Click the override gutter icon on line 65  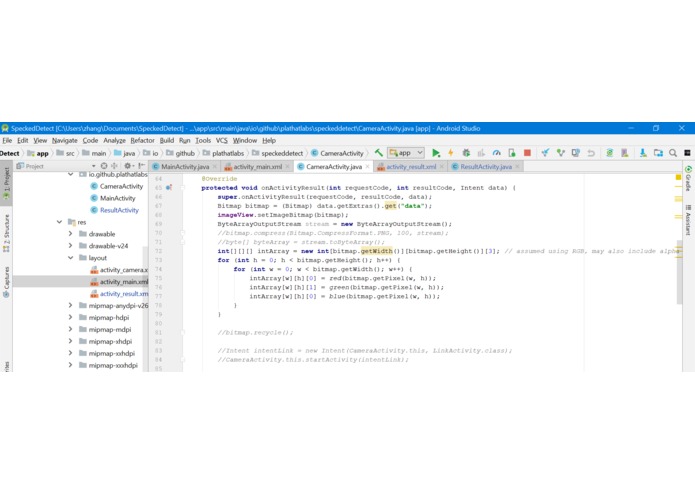(169, 188)
